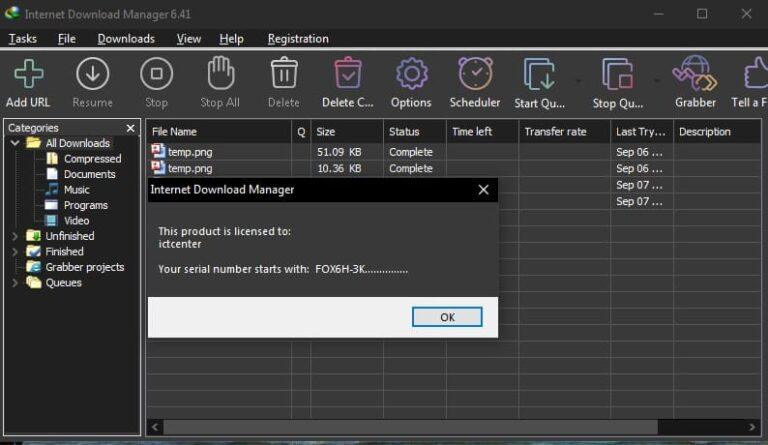The image size is (768, 445).
Task: Expand the Queues tree node
Action: coord(15,283)
